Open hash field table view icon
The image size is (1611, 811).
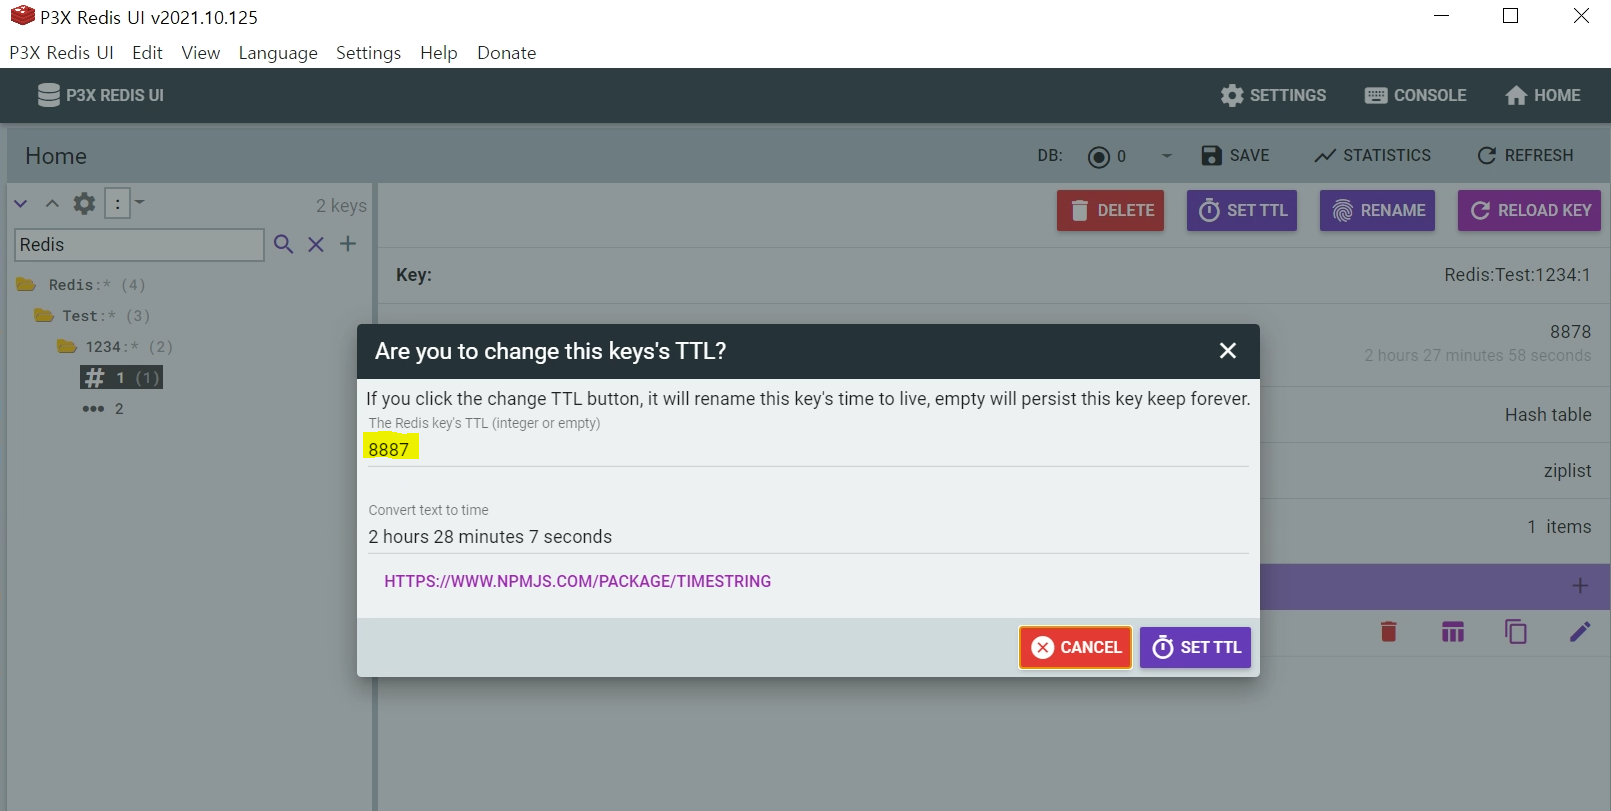[x=1453, y=631]
